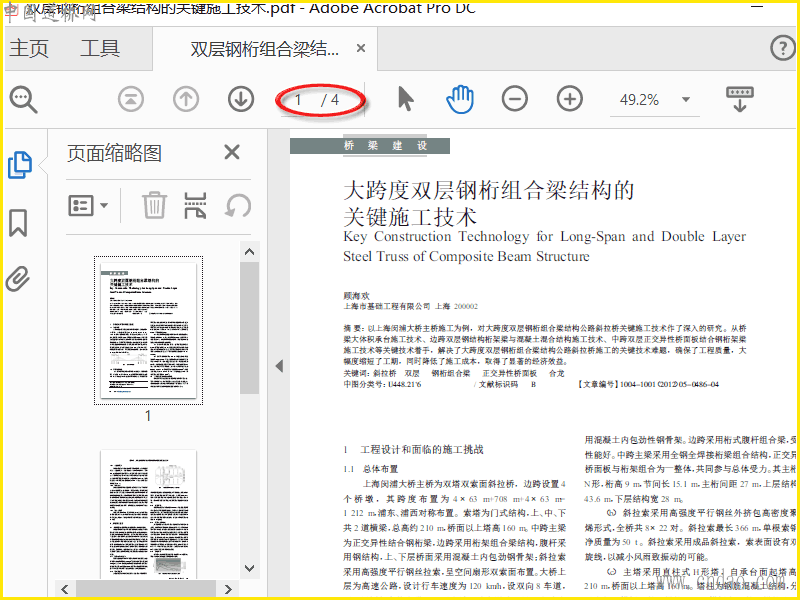This screenshot has height=600, width=800.
Task: Click the page number input field
Action: tap(298, 99)
